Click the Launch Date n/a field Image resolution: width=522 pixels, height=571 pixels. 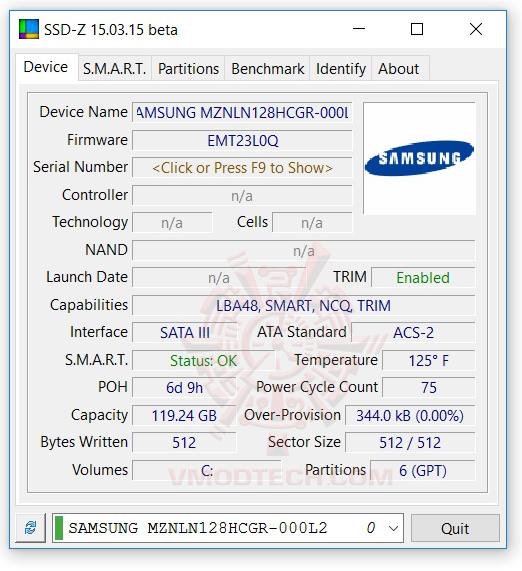coord(219,278)
